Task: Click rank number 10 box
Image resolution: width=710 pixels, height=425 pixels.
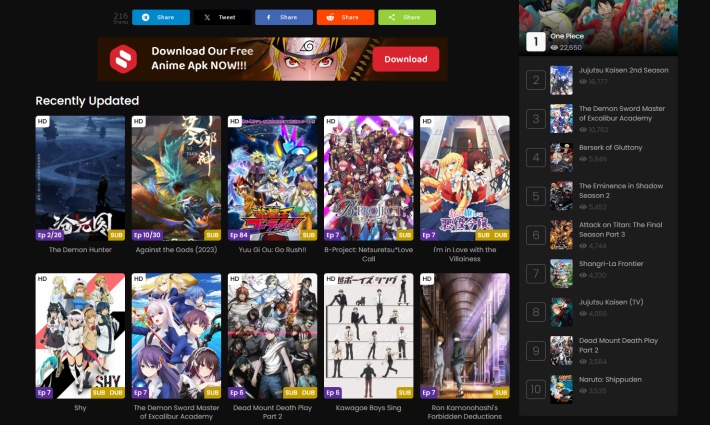Action: pyautogui.click(x=536, y=389)
